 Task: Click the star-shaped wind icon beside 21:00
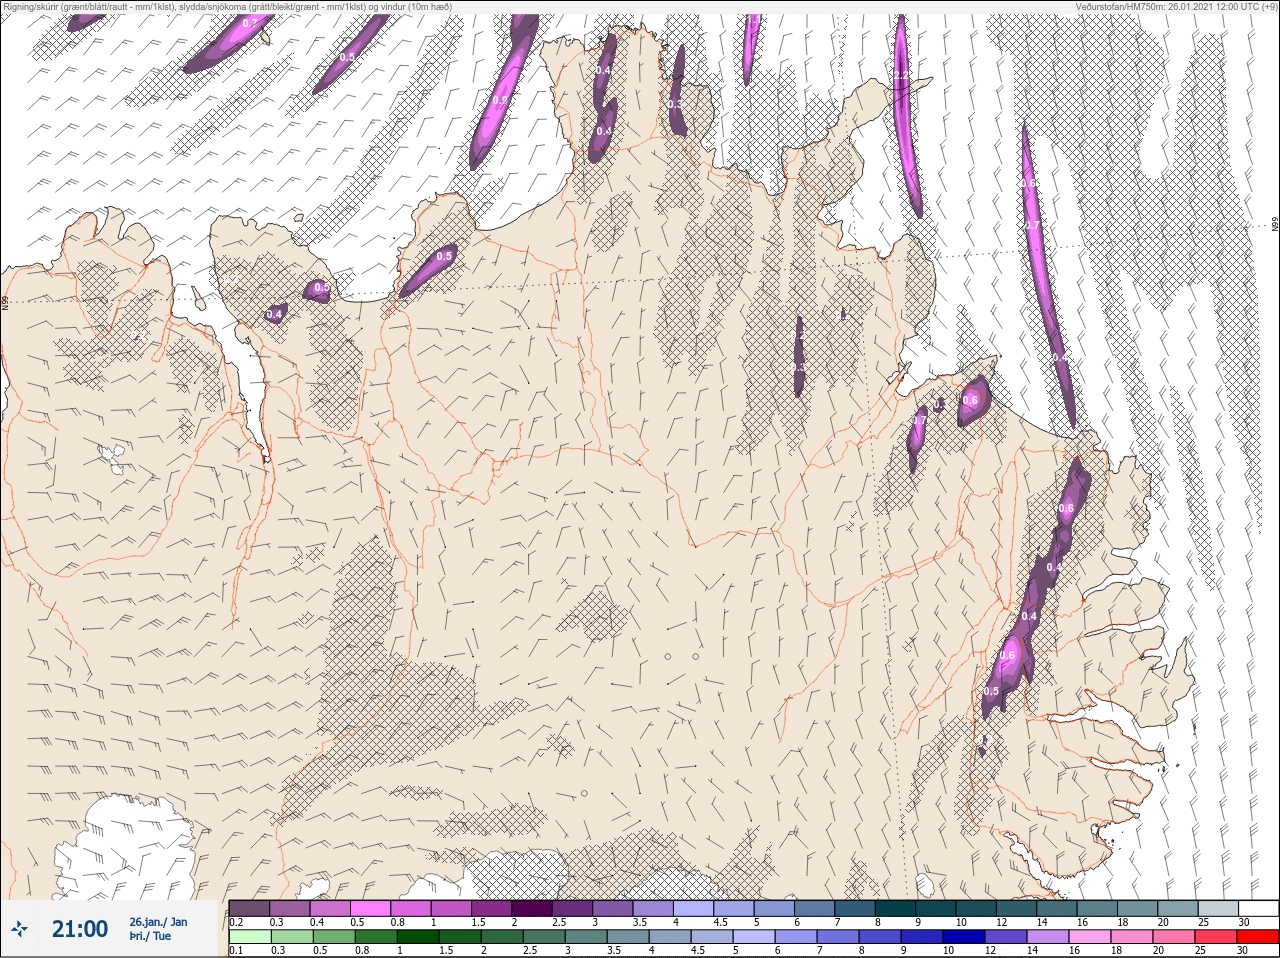[19, 928]
